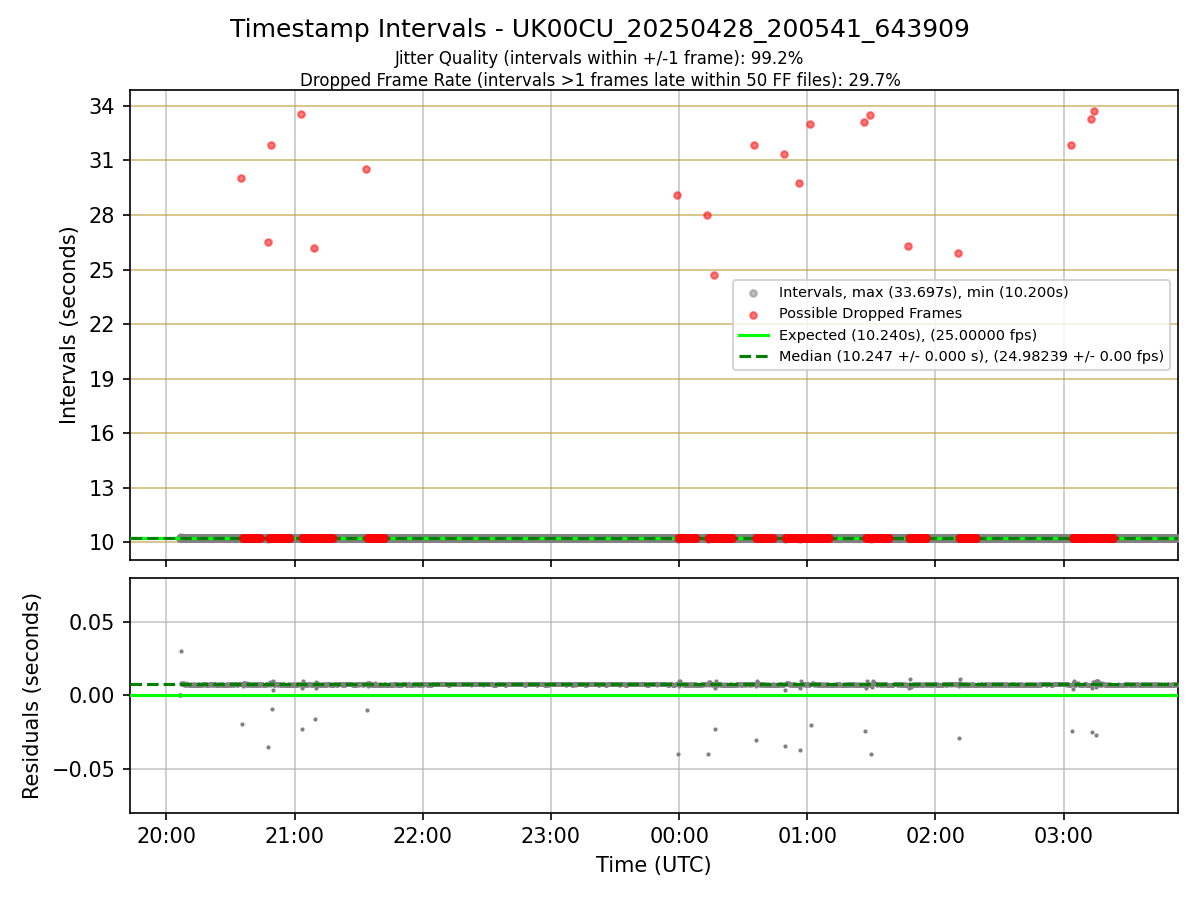The height and width of the screenshot is (900, 1200).
Task: Click the gray dot marker in legend
Action: (x=752, y=292)
